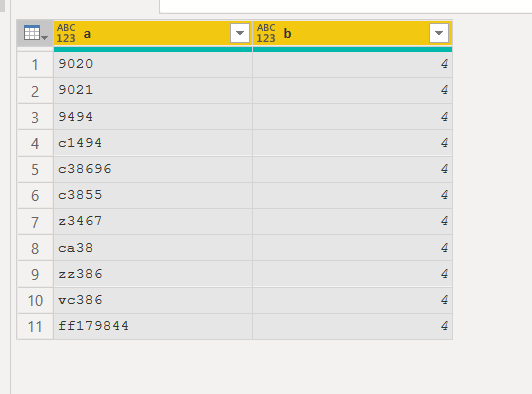Click the column a quality bar
Image resolution: width=532 pixels, height=394 pixels.
[x=153, y=50]
